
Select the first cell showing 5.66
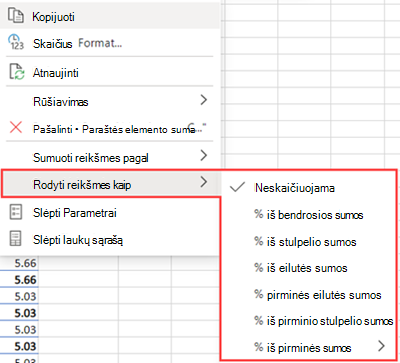[x=19, y=263]
